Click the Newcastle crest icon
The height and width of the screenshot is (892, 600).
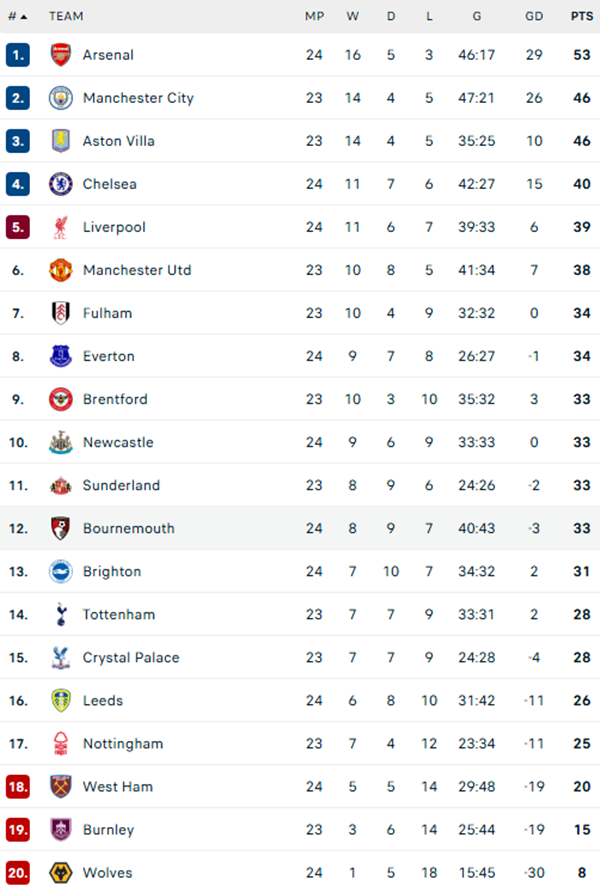click(x=60, y=442)
